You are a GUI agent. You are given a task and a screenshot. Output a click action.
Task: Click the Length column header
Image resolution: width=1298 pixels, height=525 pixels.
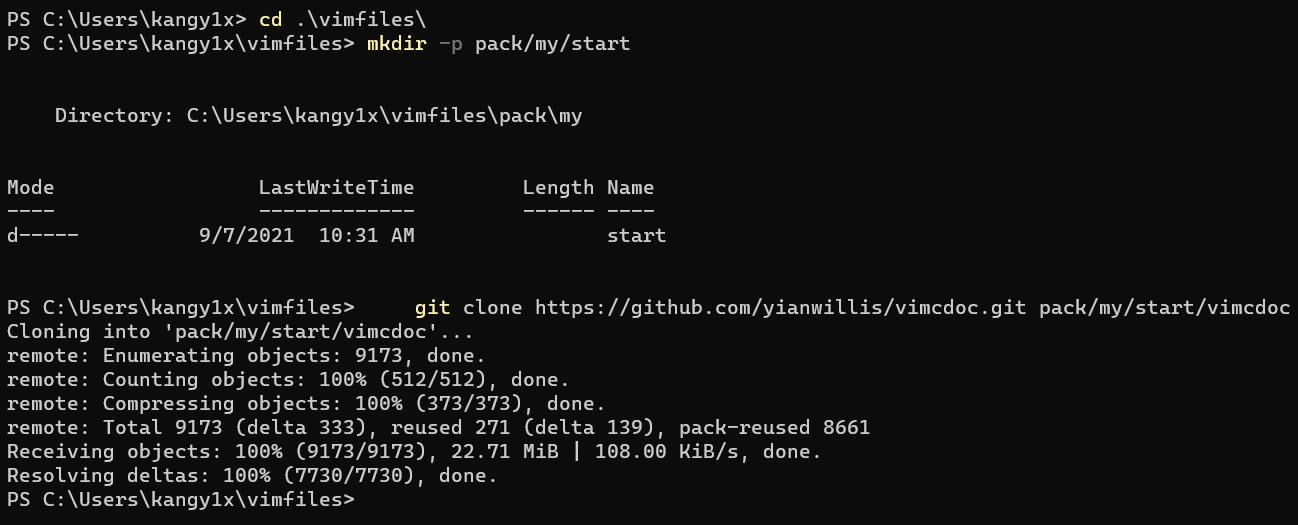pos(558,187)
